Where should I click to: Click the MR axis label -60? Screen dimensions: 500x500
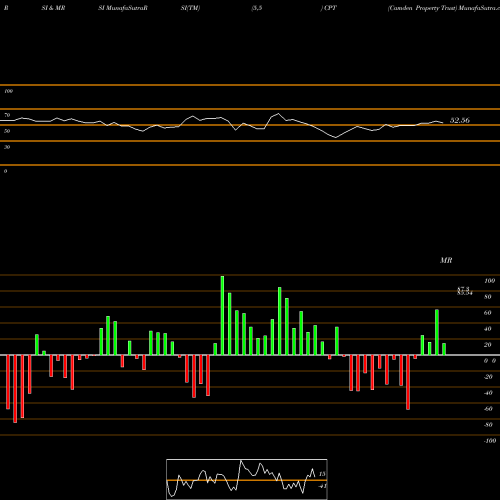pyautogui.click(x=488, y=409)
